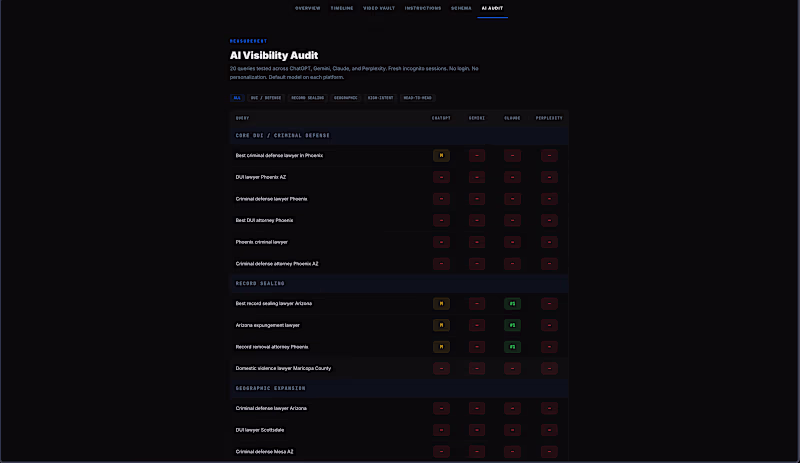Click ChatGPT M badge for 'Arizona expungement lawyer'
The height and width of the screenshot is (463, 800).
[441, 325]
